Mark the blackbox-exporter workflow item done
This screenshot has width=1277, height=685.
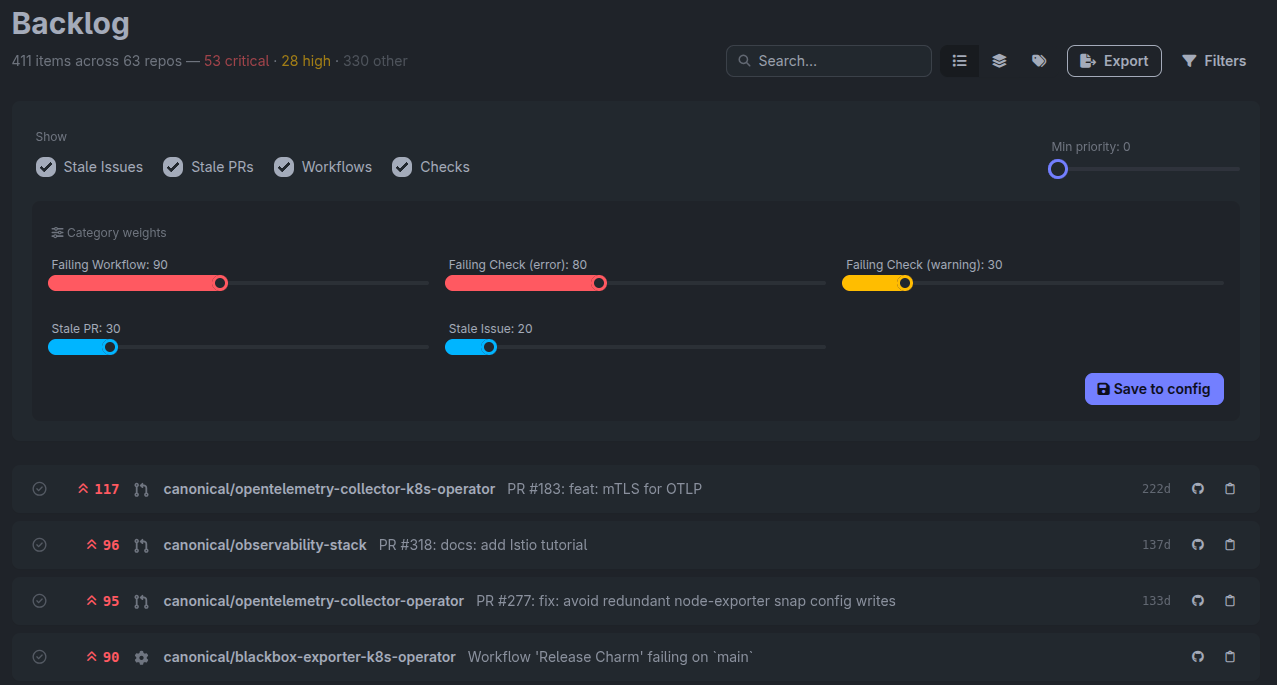tap(40, 657)
